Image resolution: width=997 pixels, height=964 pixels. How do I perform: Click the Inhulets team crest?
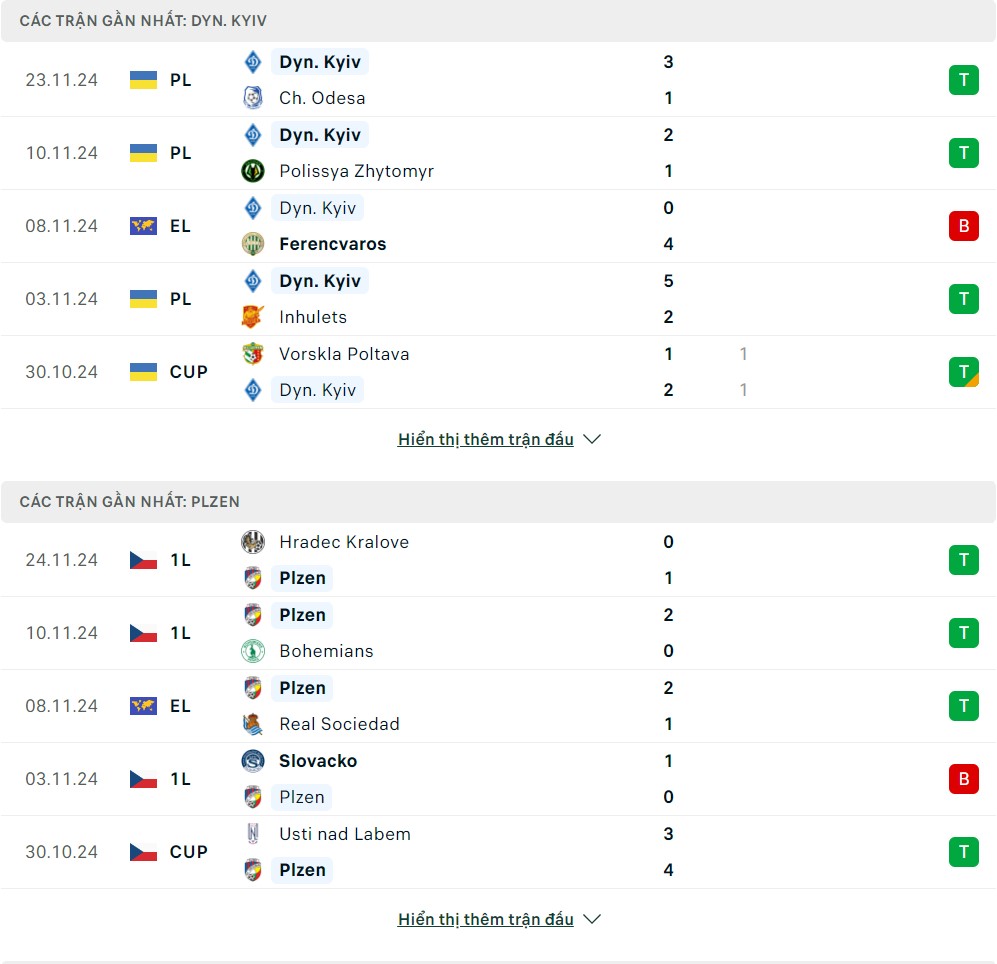252,317
